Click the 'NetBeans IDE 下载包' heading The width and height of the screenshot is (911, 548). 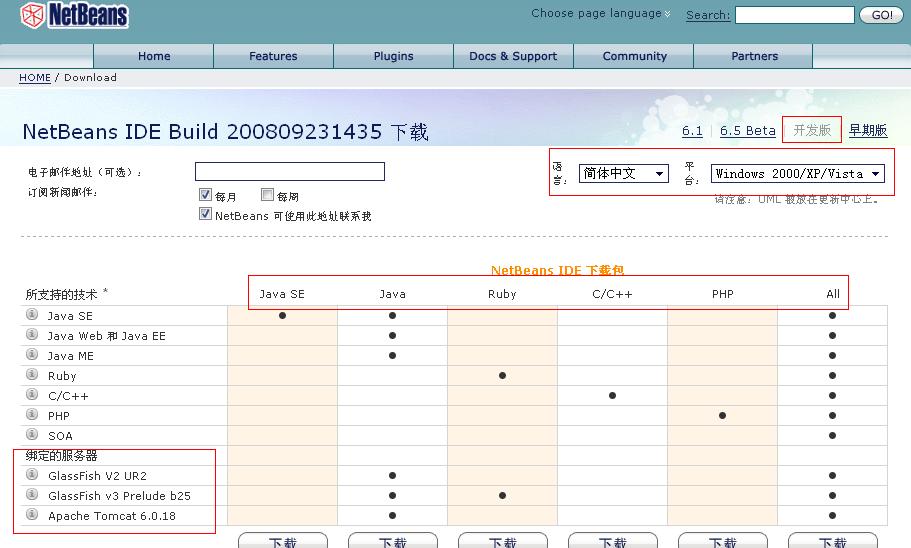click(557, 270)
